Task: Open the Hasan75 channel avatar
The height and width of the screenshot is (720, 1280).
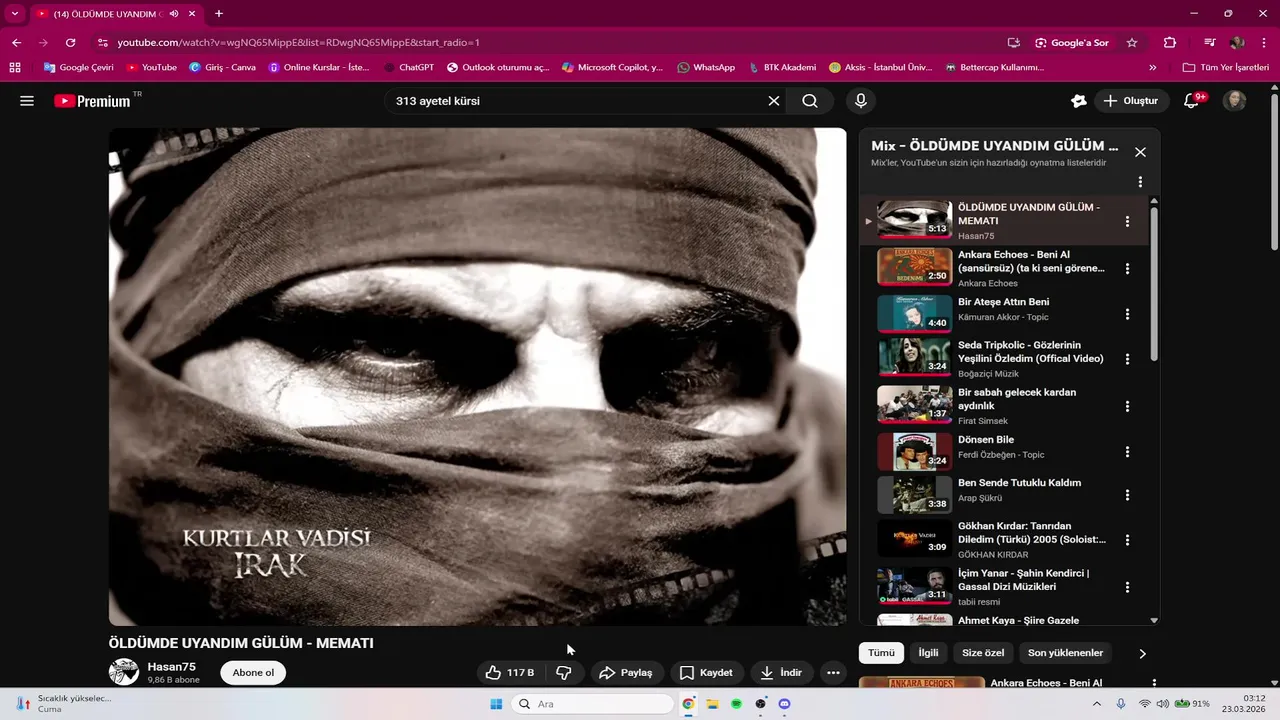Action: [x=124, y=672]
